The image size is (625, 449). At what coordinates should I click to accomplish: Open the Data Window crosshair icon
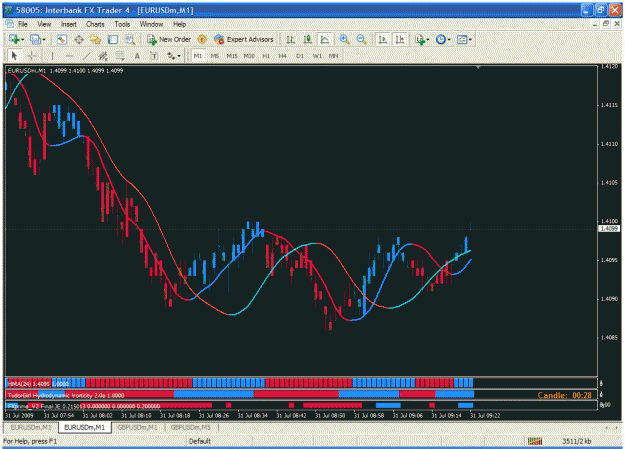79,39
